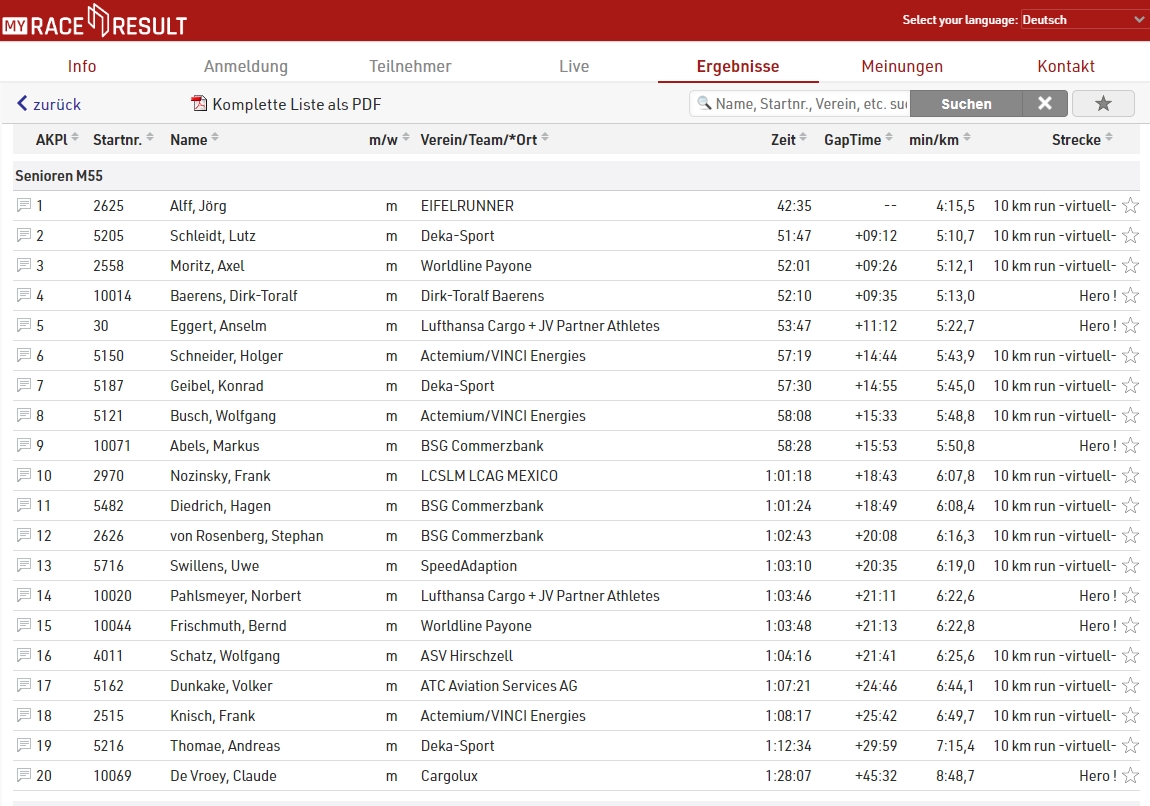Sort results by min/km column
1150x806 pixels.
click(x=940, y=139)
